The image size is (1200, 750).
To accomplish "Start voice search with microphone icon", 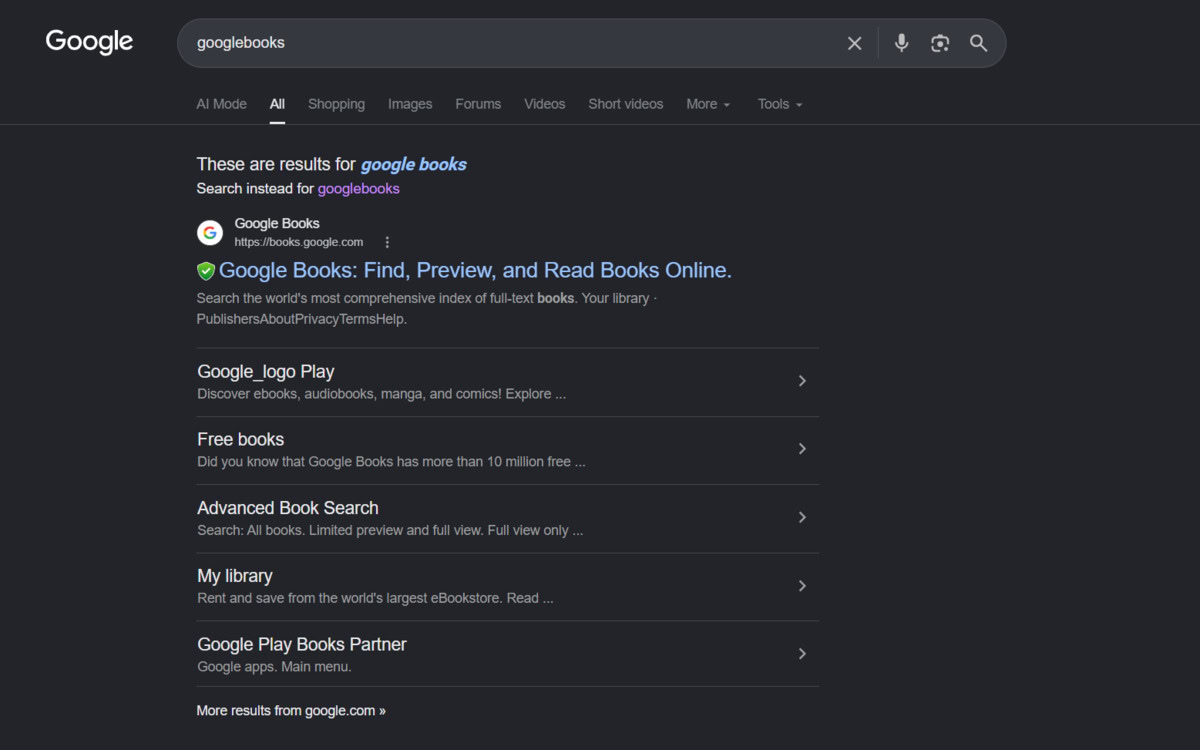I will tap(901, 43).
